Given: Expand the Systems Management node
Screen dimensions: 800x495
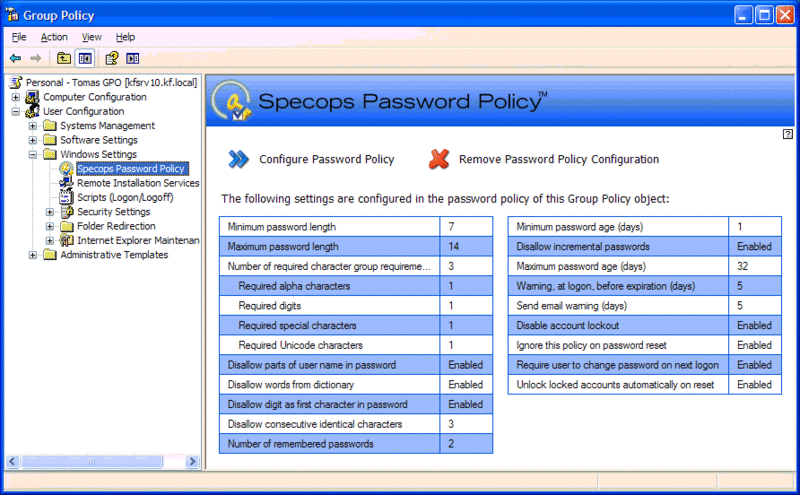Looking at the screenshot, I should (33, 126).
